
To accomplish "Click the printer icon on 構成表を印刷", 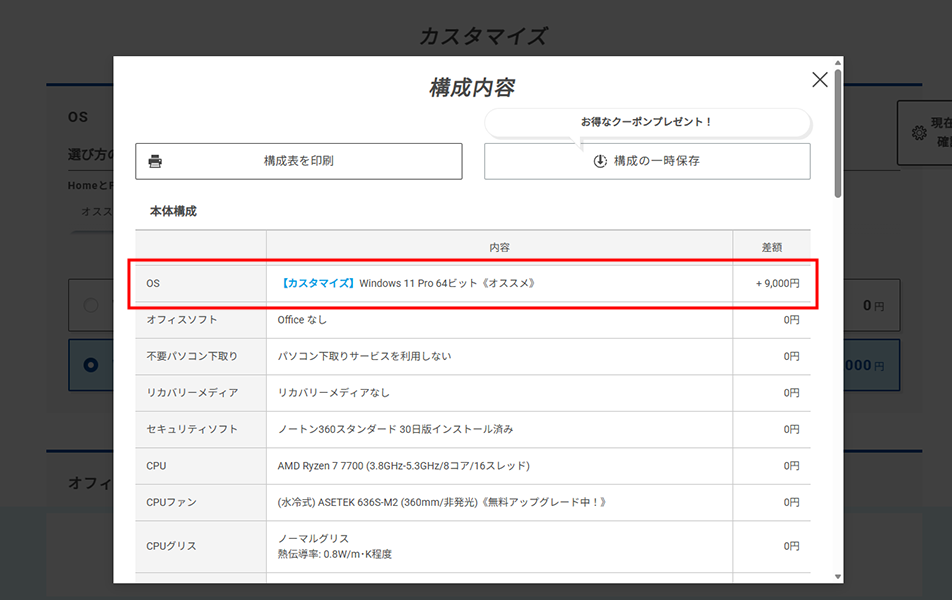I will [155, 161].
